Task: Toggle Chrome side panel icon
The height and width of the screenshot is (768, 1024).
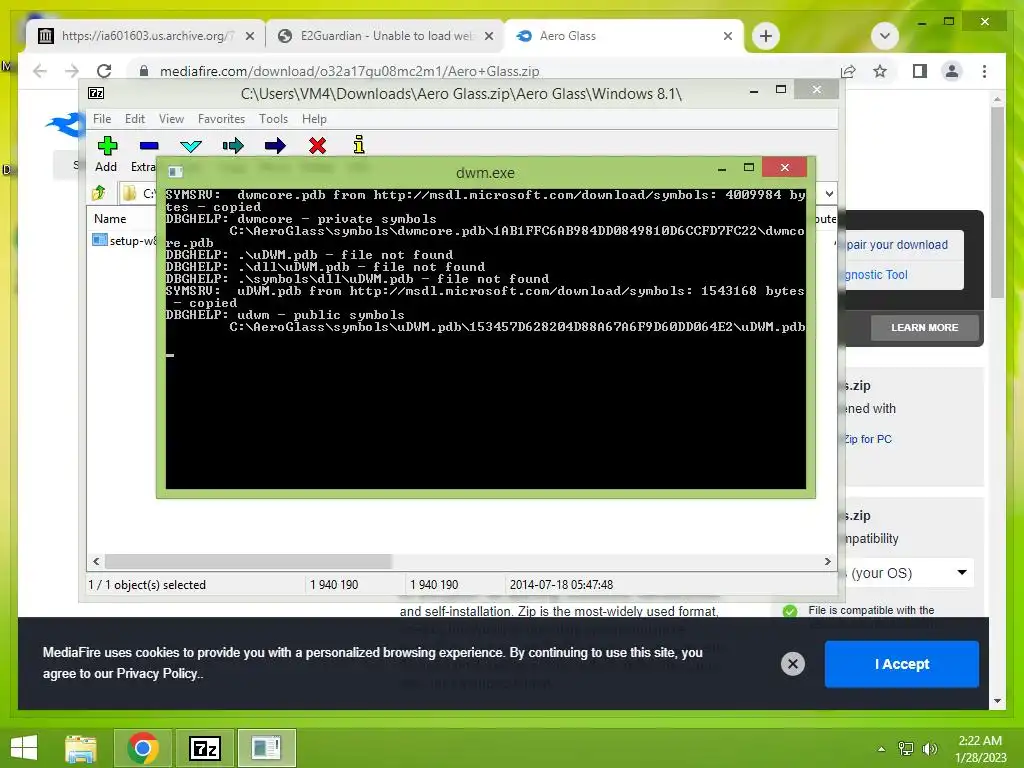Action: 920,71
